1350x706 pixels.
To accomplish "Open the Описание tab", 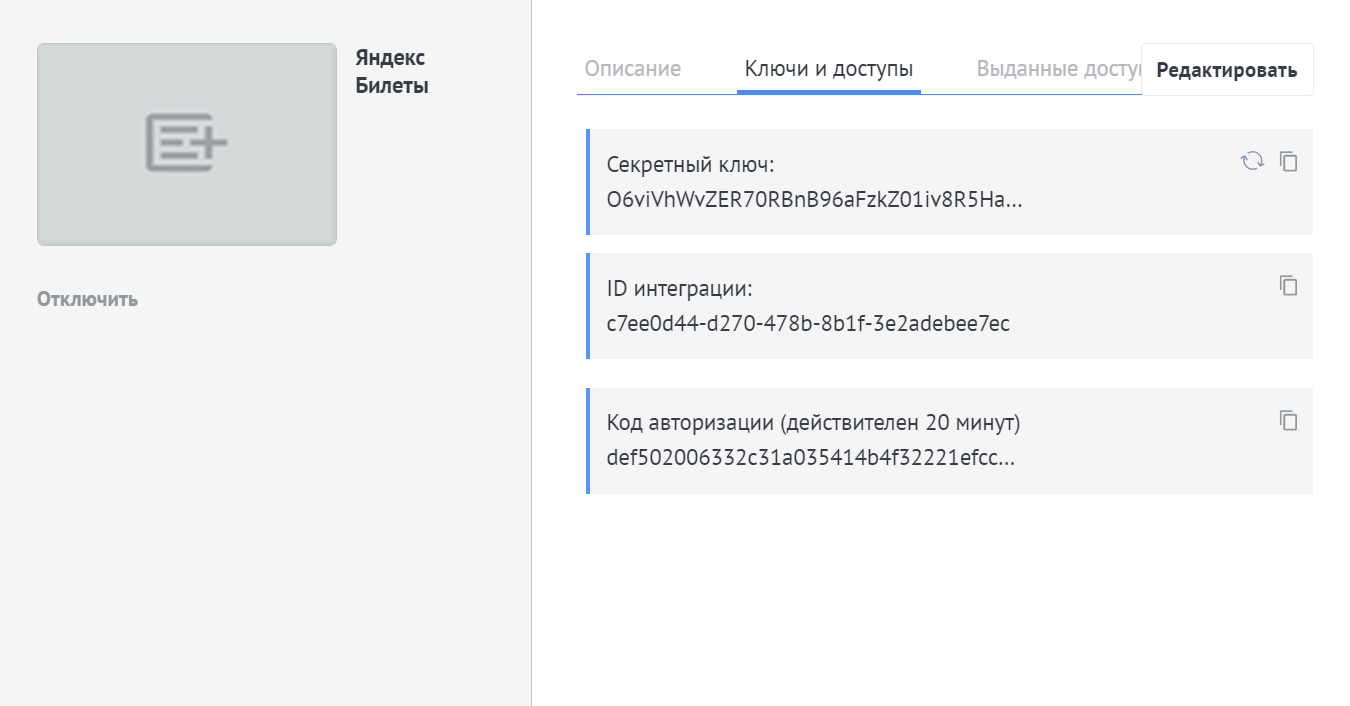I will 632,69.
